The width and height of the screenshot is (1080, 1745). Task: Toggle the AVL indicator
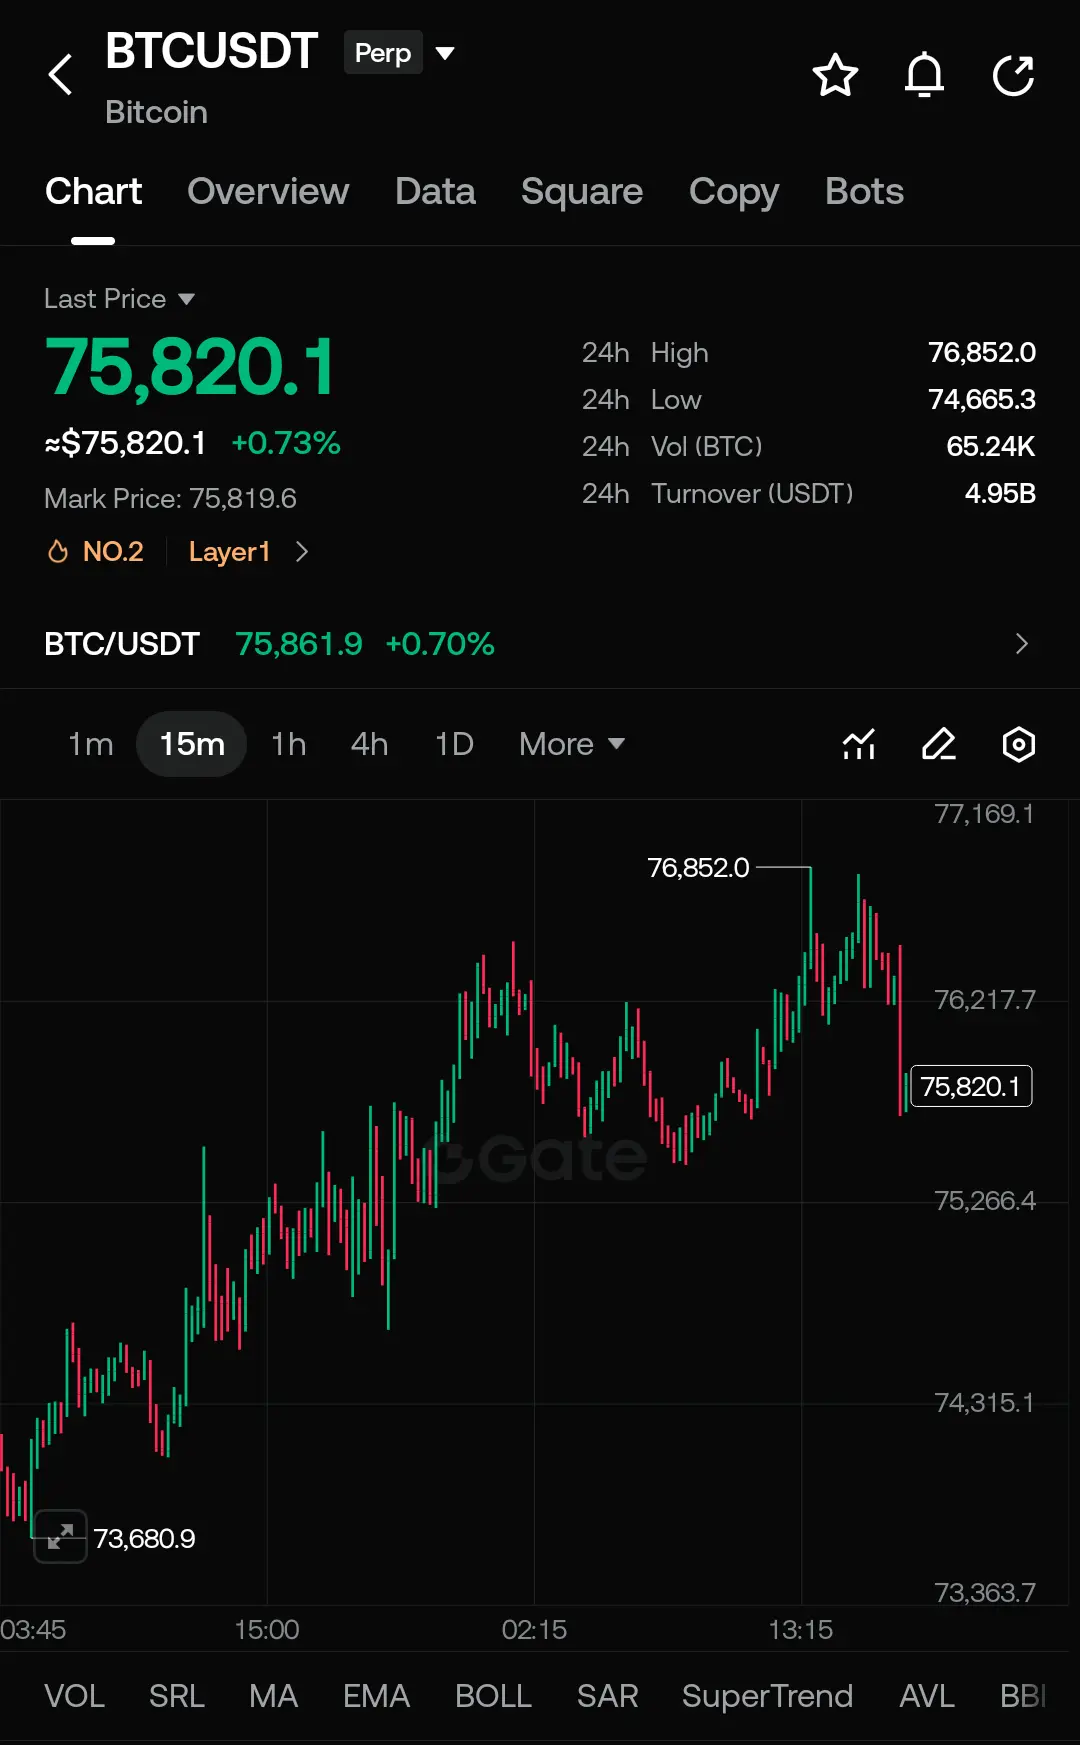pyautogui.click(x=926, y=1696)
